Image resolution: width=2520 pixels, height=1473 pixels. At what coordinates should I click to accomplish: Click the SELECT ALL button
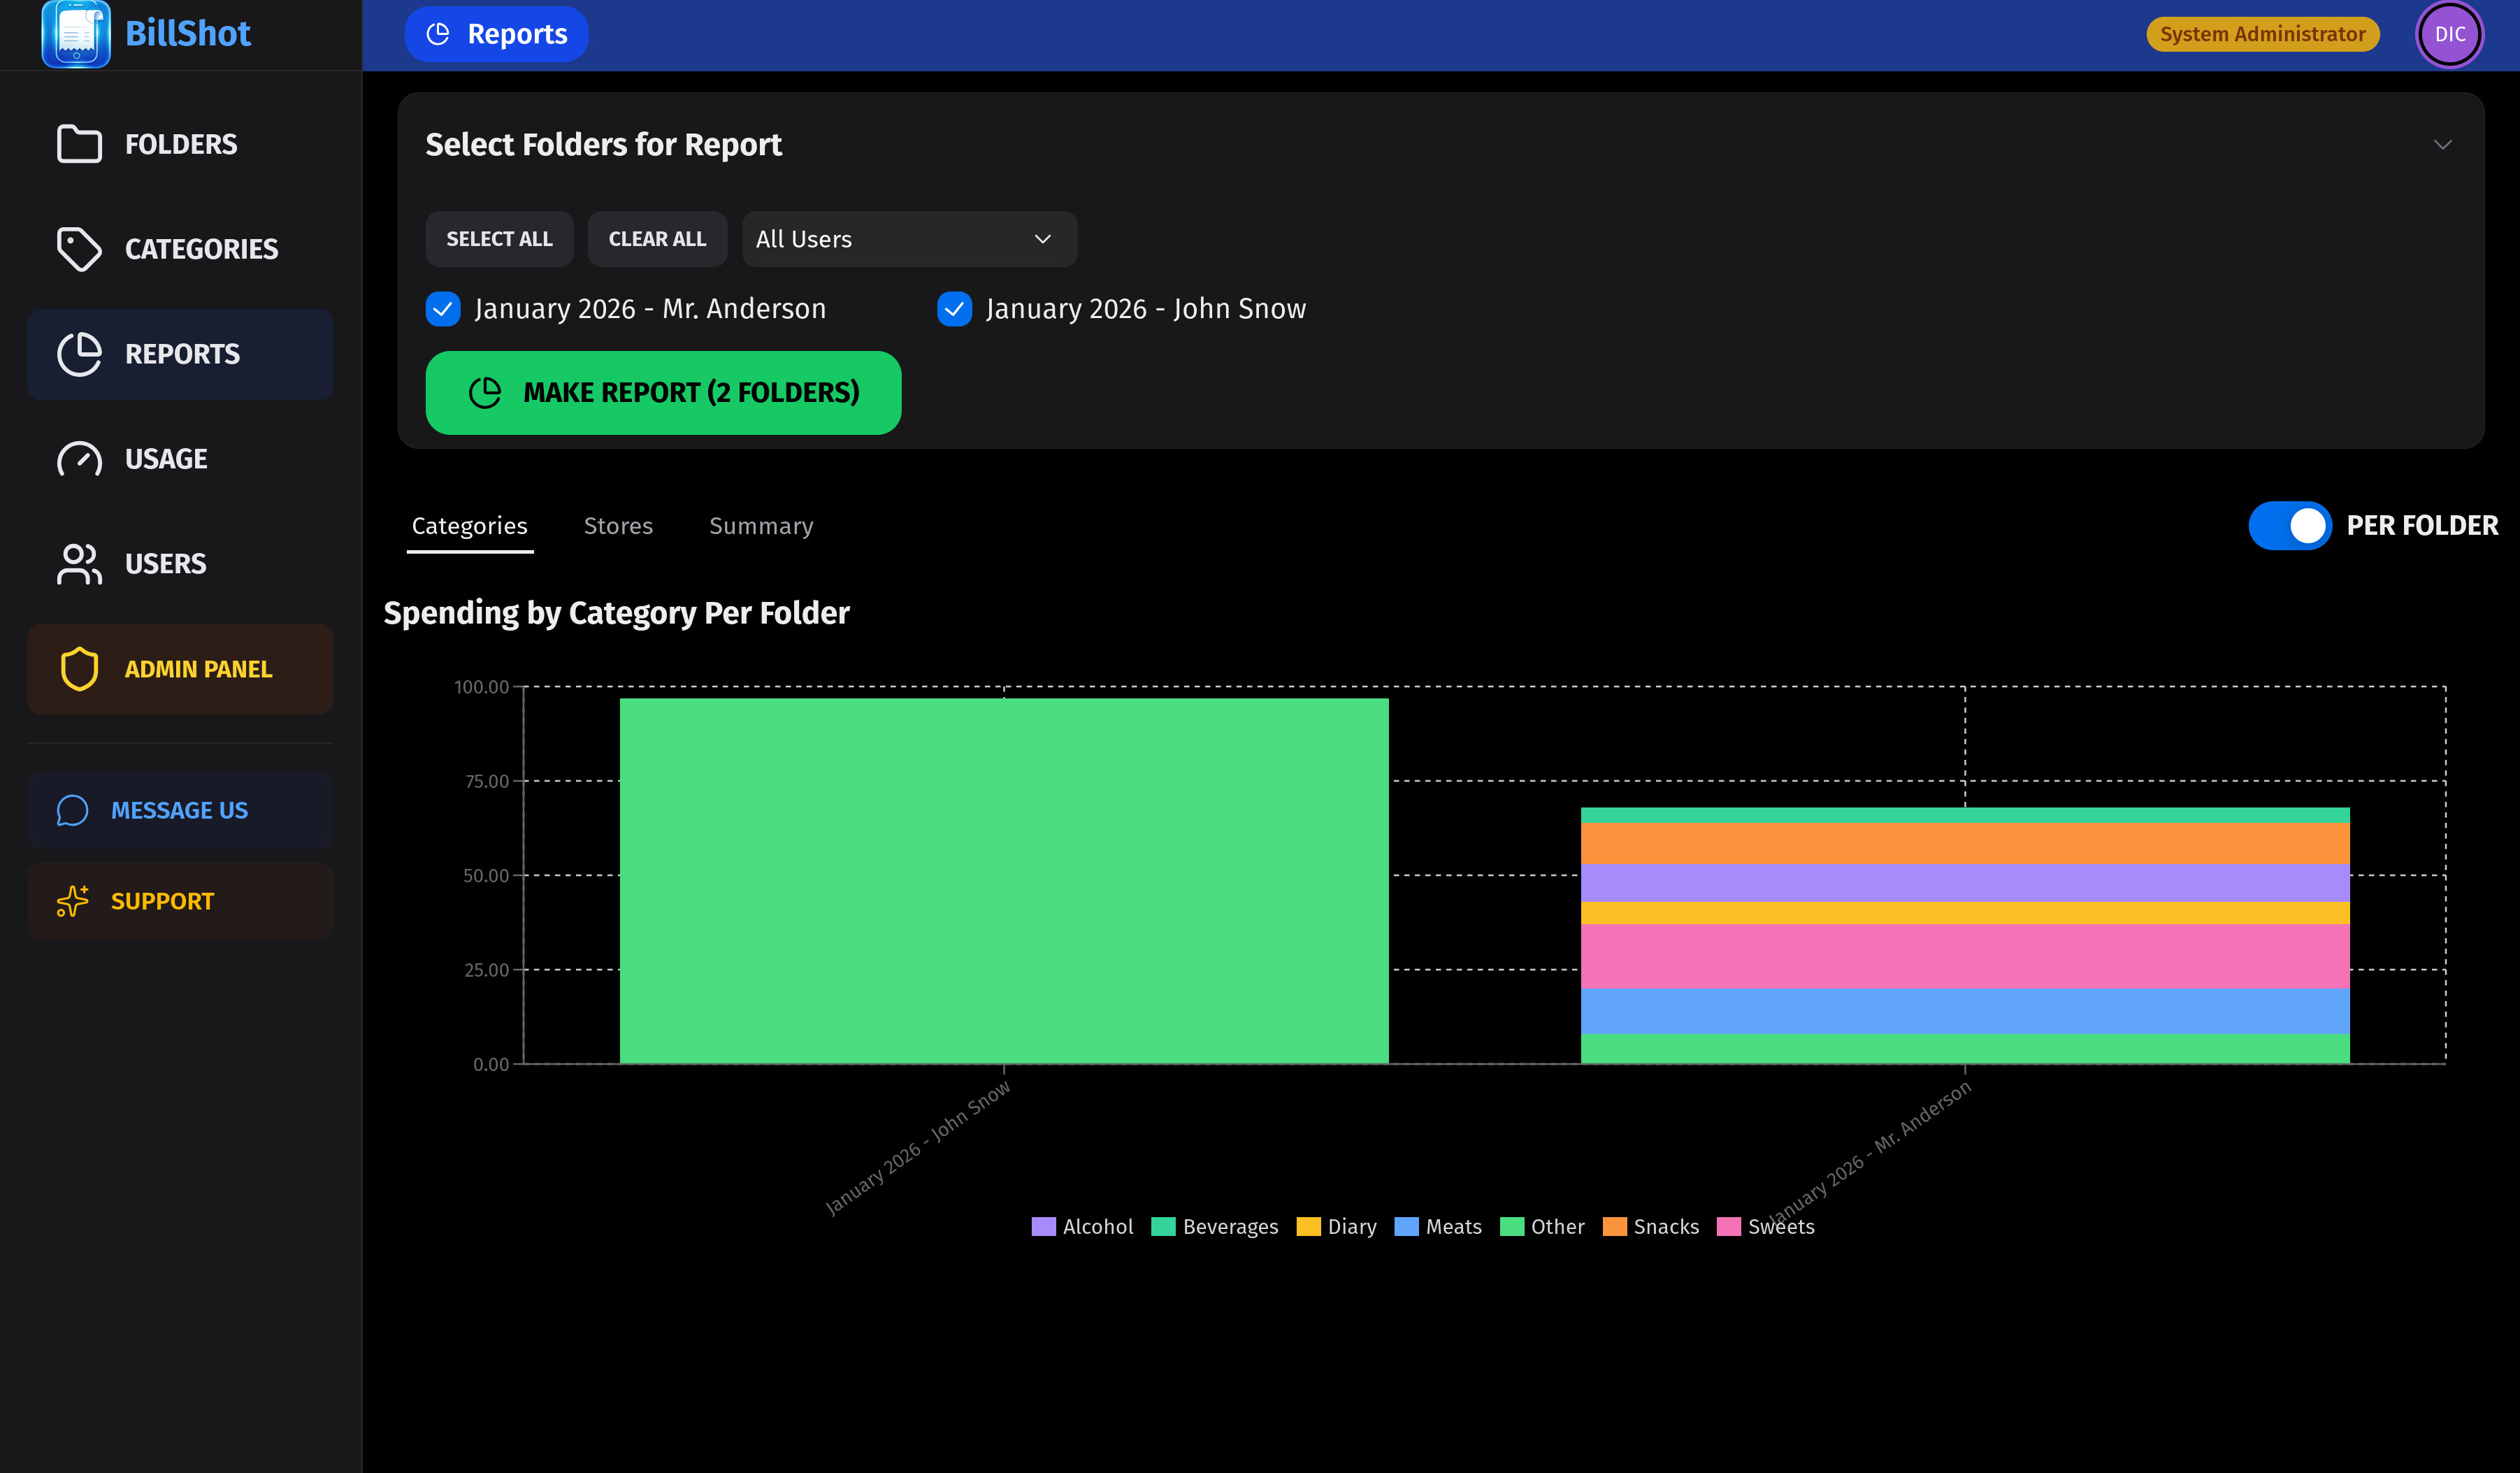(x=499, y=239)
